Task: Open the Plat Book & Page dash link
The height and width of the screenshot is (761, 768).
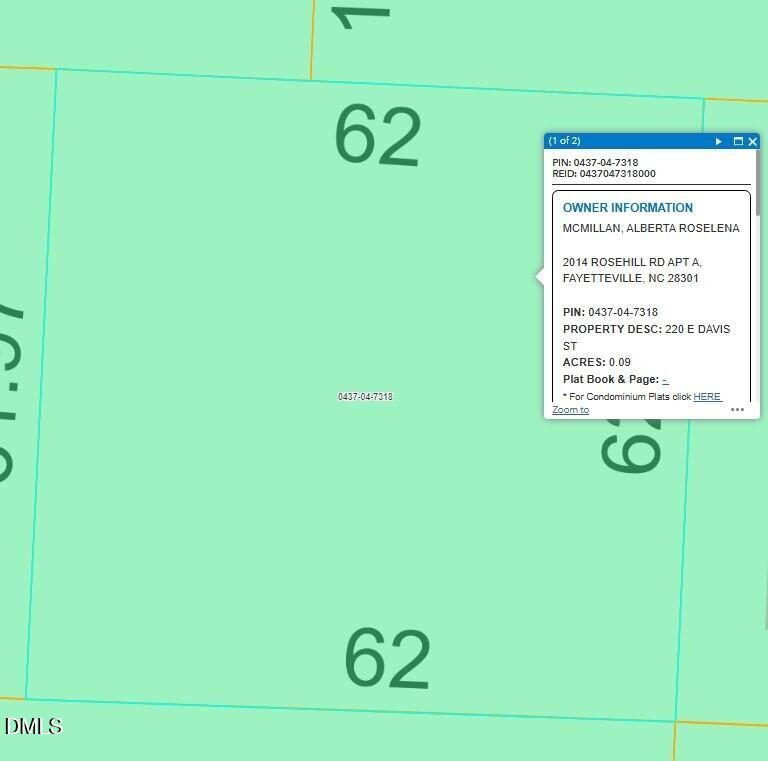Action: (x=665, y=380)
